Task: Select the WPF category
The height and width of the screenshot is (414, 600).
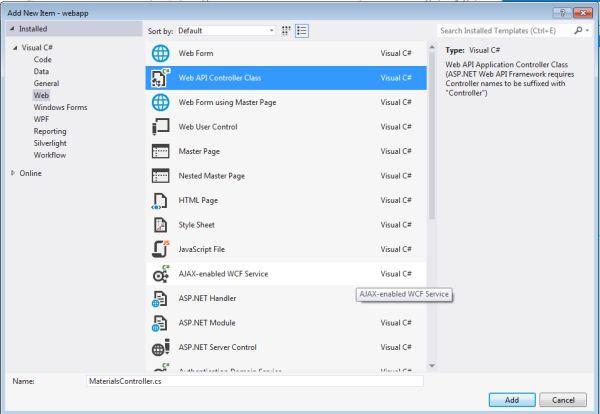Action: click(x=41, y=119)
